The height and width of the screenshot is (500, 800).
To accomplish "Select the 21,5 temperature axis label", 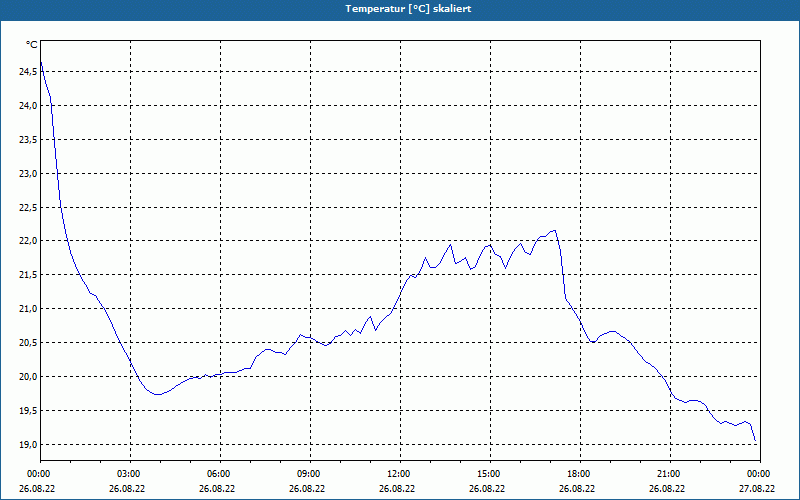I will (28, 275).
